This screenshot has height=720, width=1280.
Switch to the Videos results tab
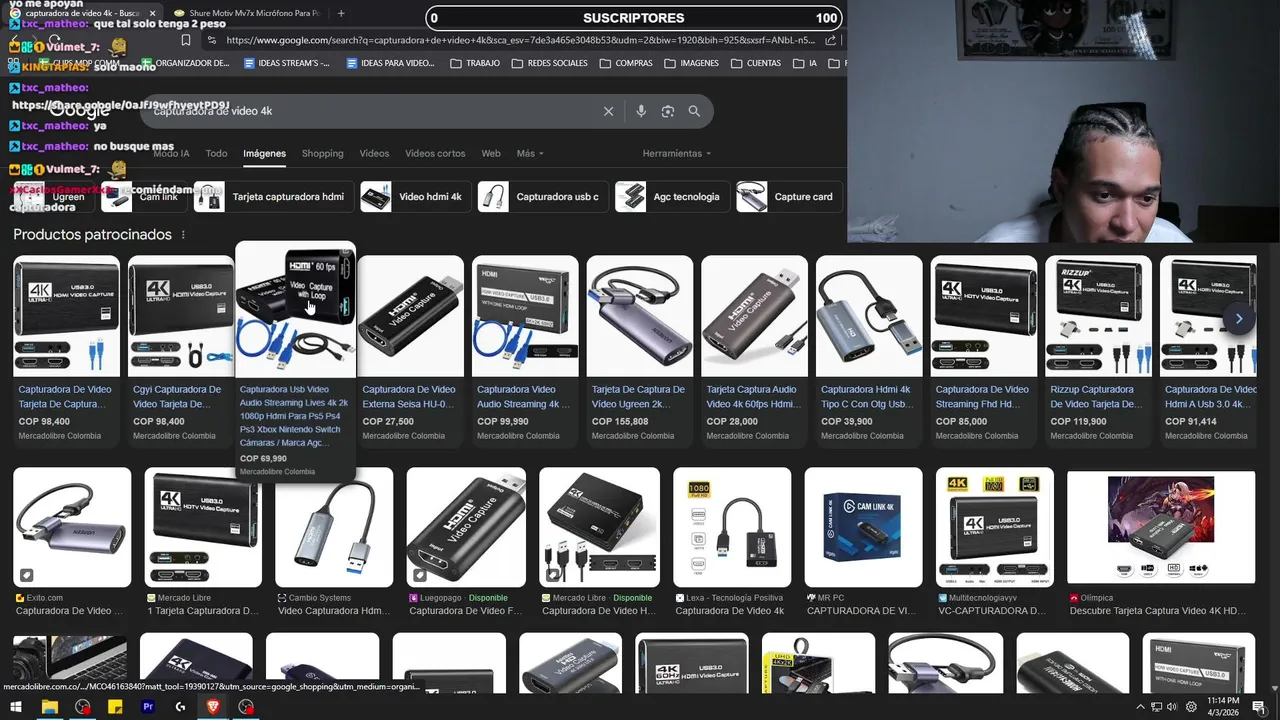pos(374,154)
